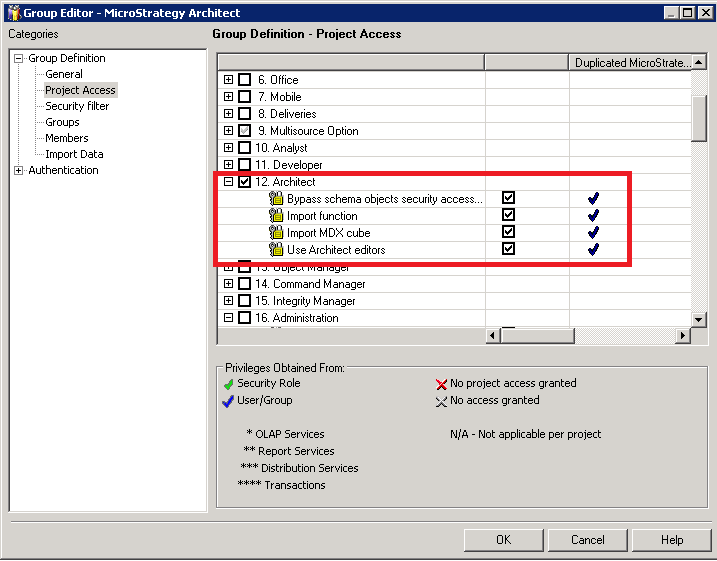
Task: Uncheck the Use Architect editors checkbox
Action: tap(508, 248)
